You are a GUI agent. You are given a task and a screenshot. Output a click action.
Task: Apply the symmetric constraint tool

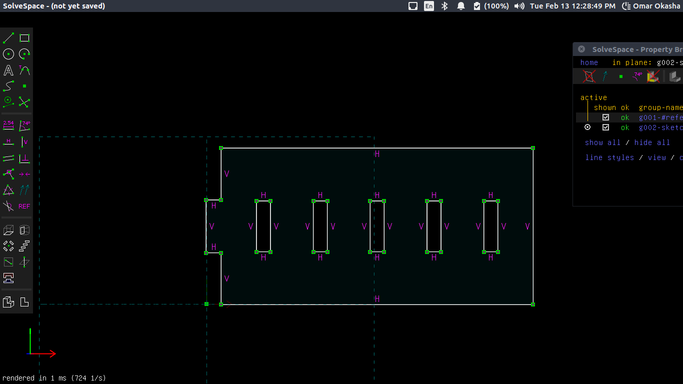point(24,174)
